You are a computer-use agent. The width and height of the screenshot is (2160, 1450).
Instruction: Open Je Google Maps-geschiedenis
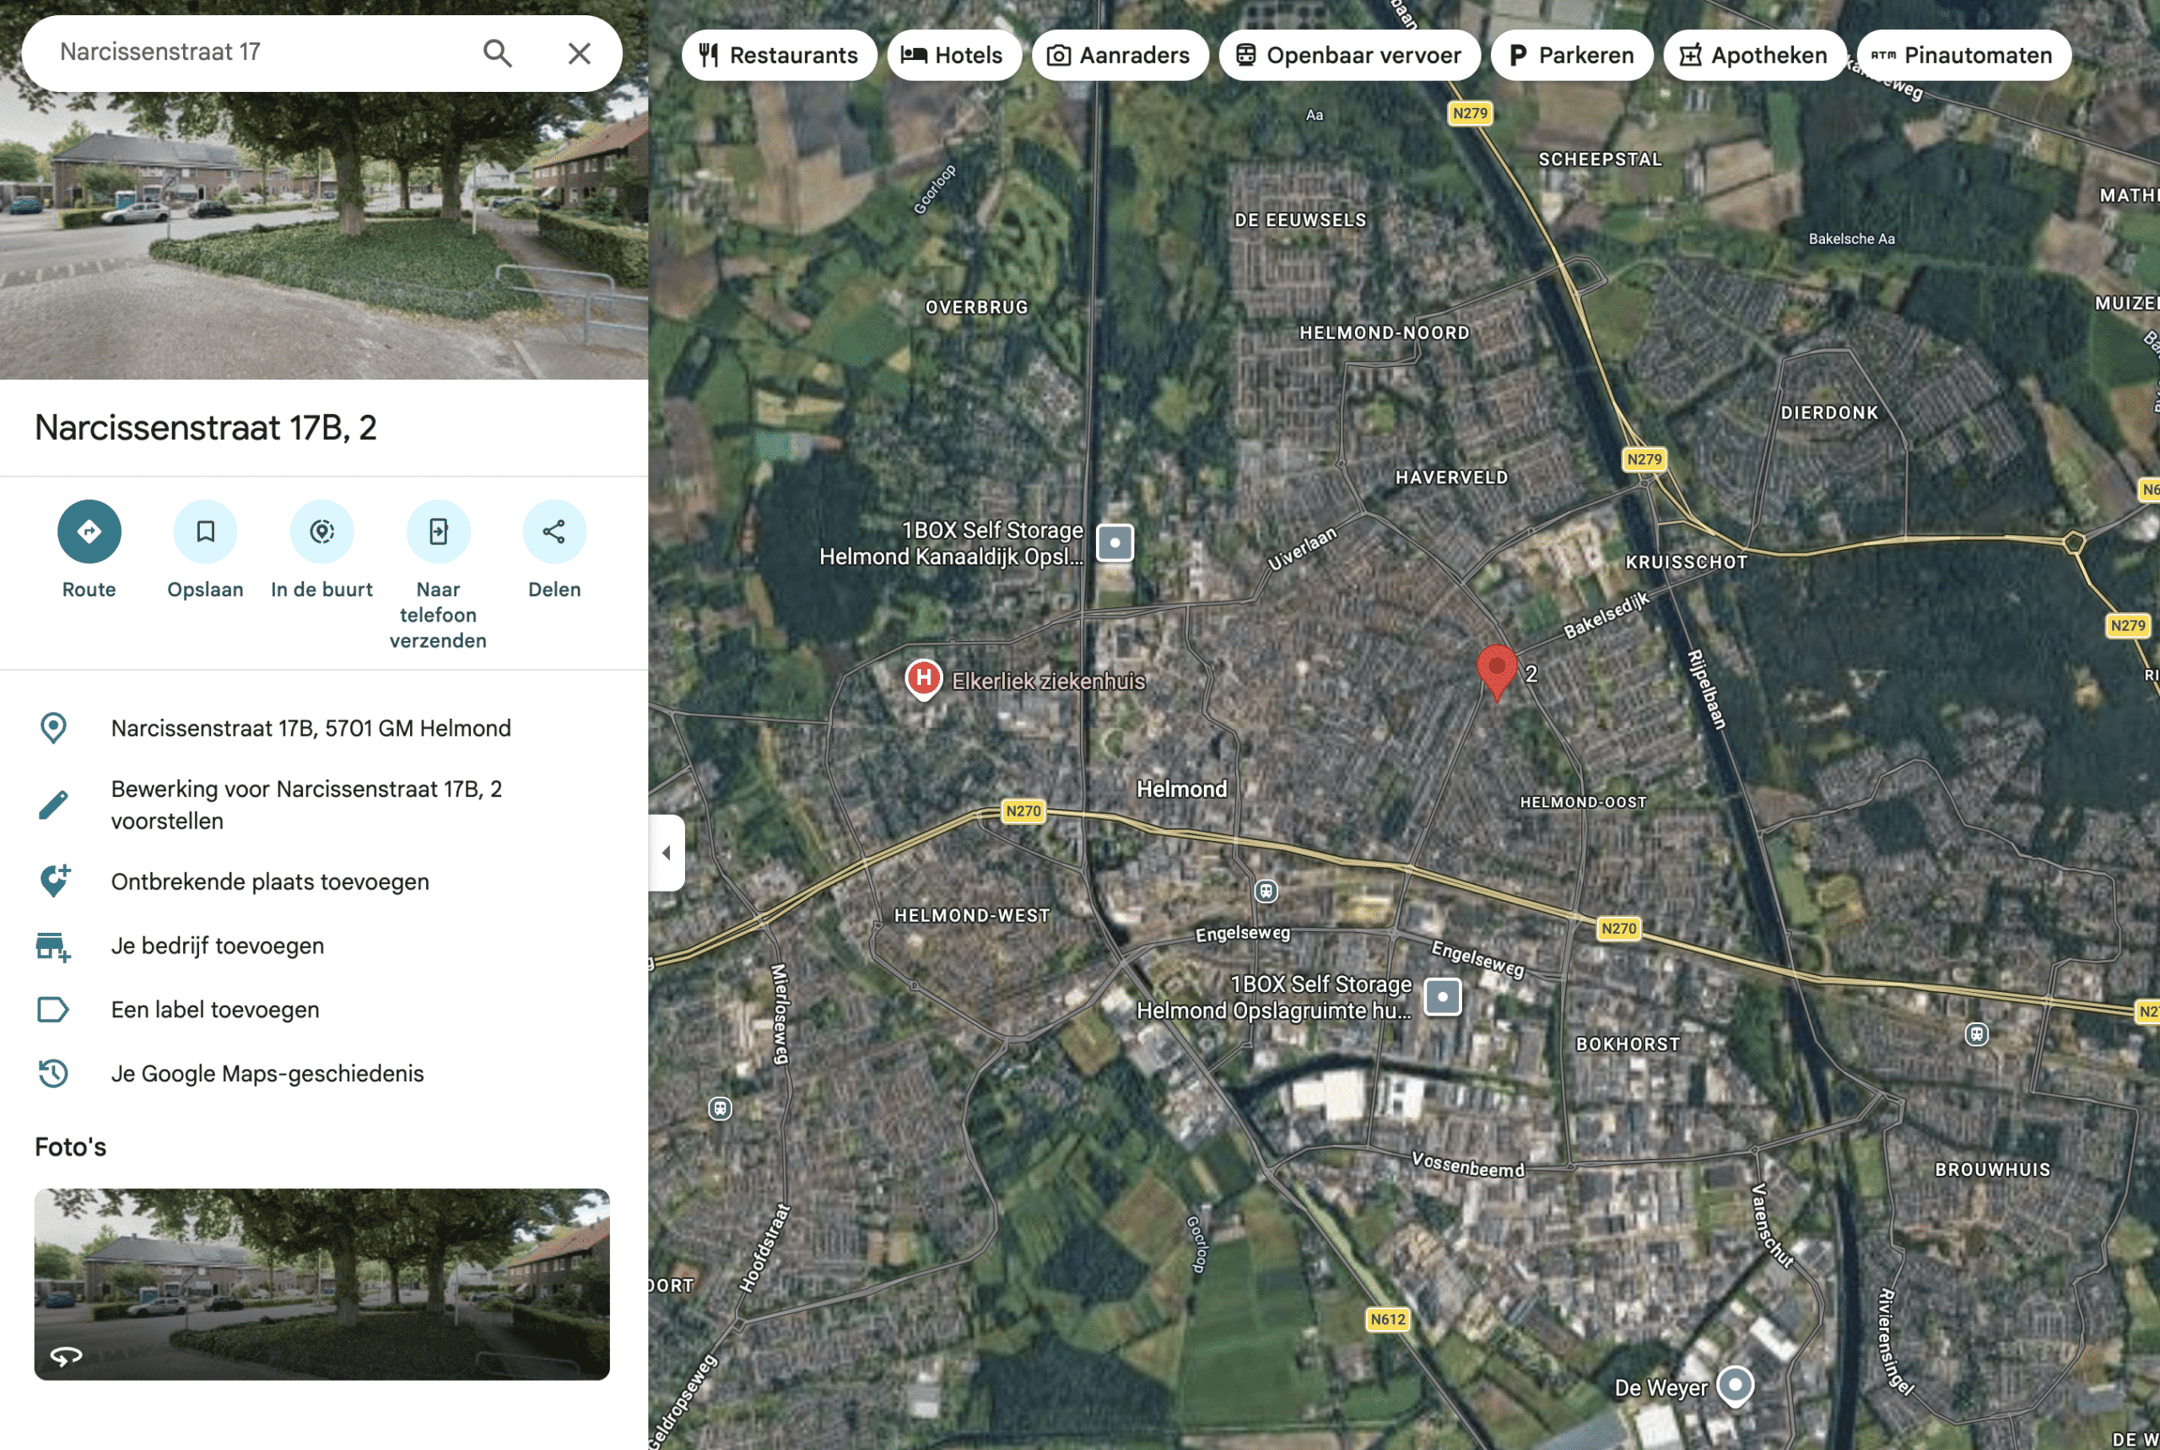click(x=267, y=1074)
